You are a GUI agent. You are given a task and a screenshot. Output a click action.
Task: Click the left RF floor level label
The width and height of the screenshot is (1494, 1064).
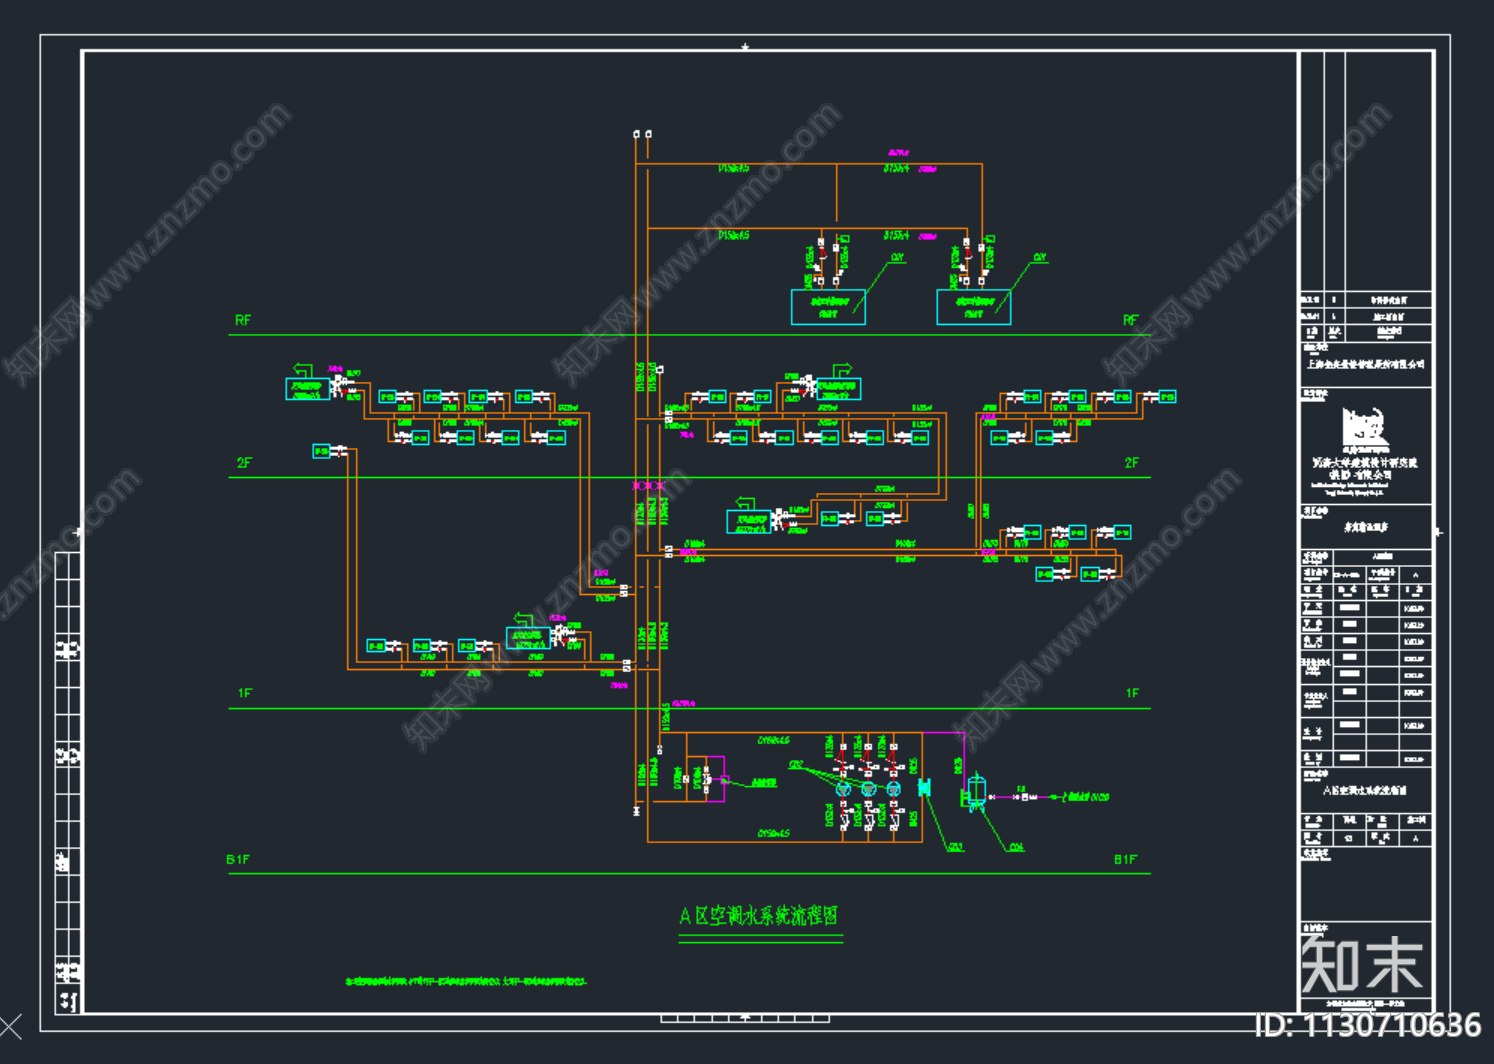pyautogui.click(x=243, y=321)
